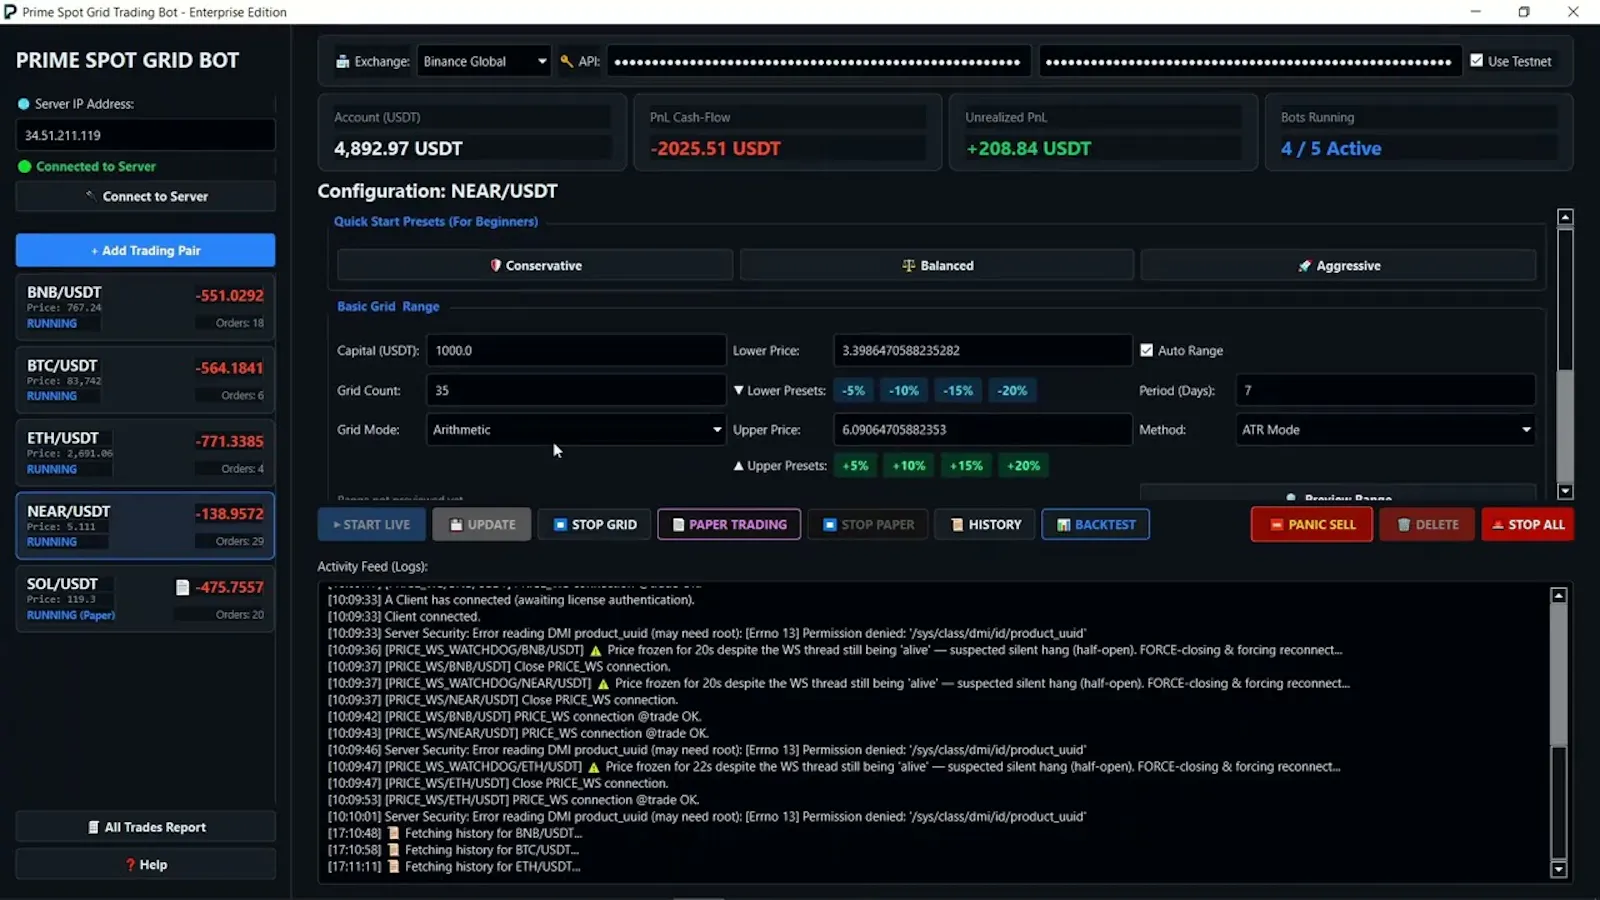Apply the Conservative preset

pyautogui.click(x=535, y=266)
